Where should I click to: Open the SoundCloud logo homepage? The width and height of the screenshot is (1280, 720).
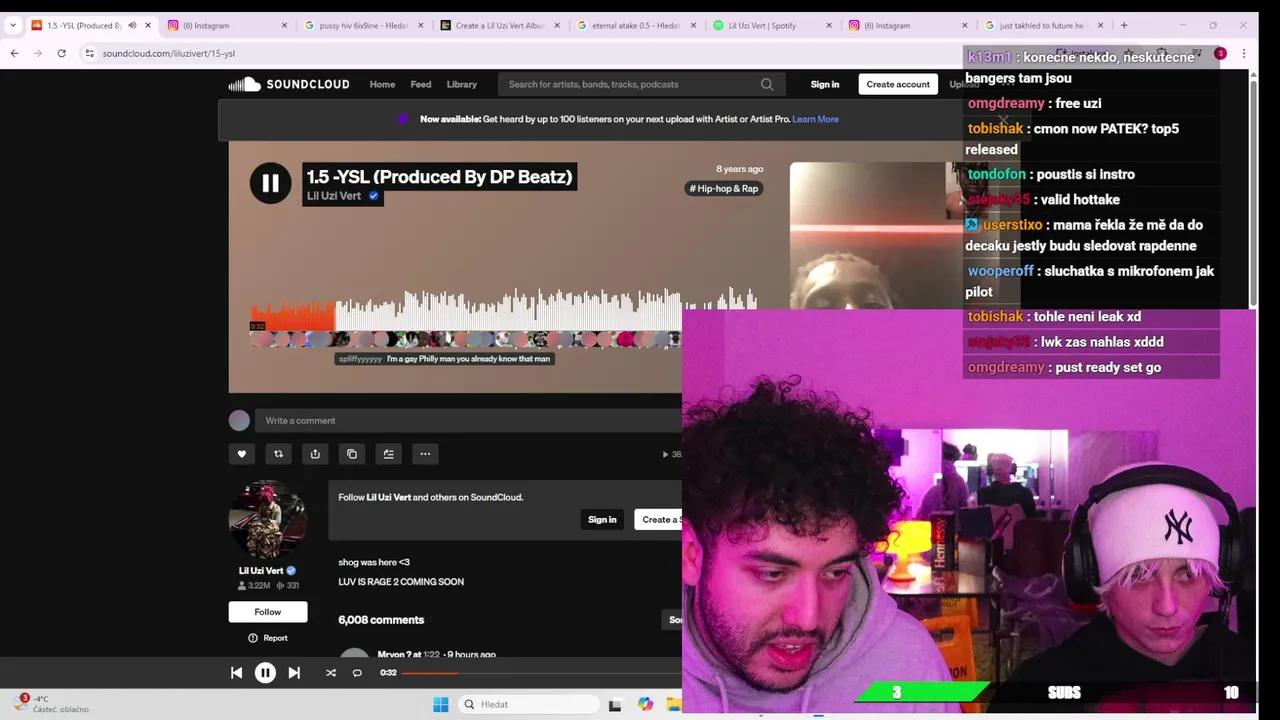tap(289, 84)
